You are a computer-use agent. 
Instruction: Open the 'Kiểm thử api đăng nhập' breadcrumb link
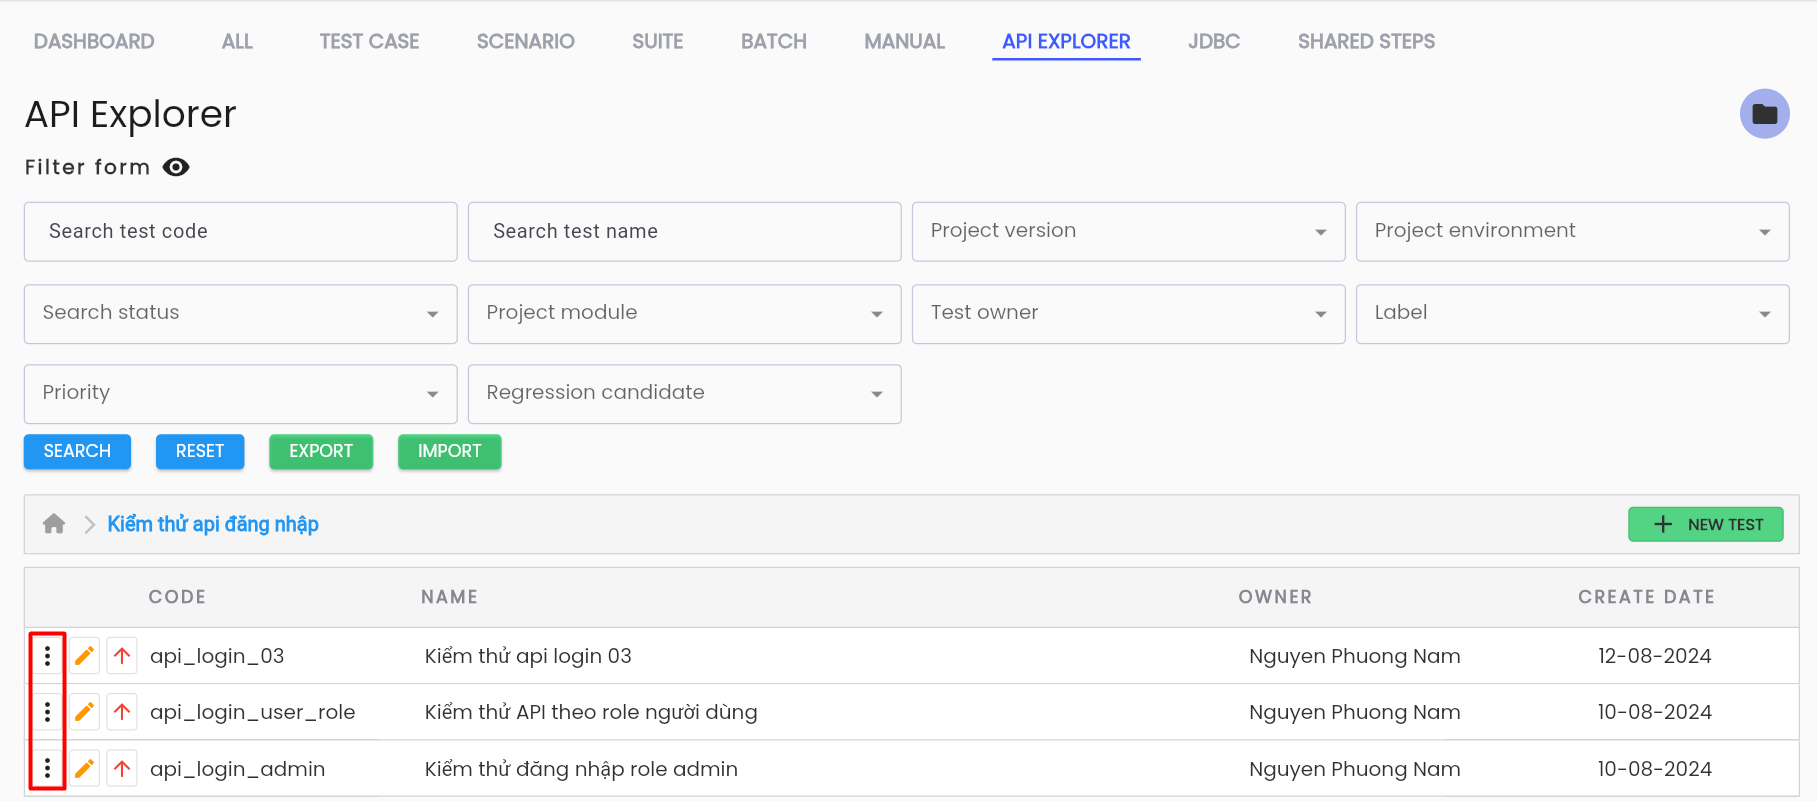213,524
